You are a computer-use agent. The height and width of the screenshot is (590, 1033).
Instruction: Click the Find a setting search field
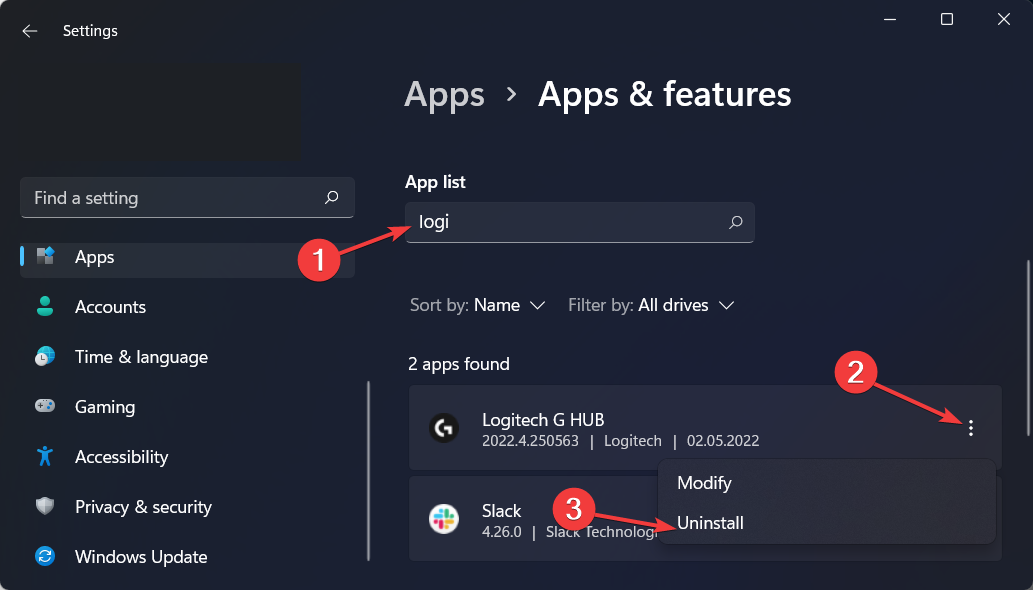[175, 198]
